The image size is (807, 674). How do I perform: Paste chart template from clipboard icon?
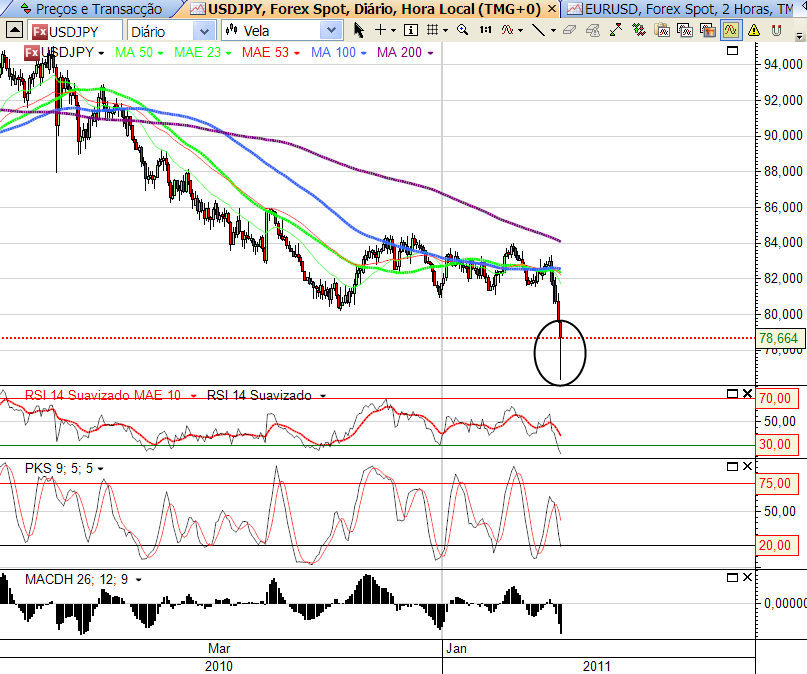(x=662, y=30)
